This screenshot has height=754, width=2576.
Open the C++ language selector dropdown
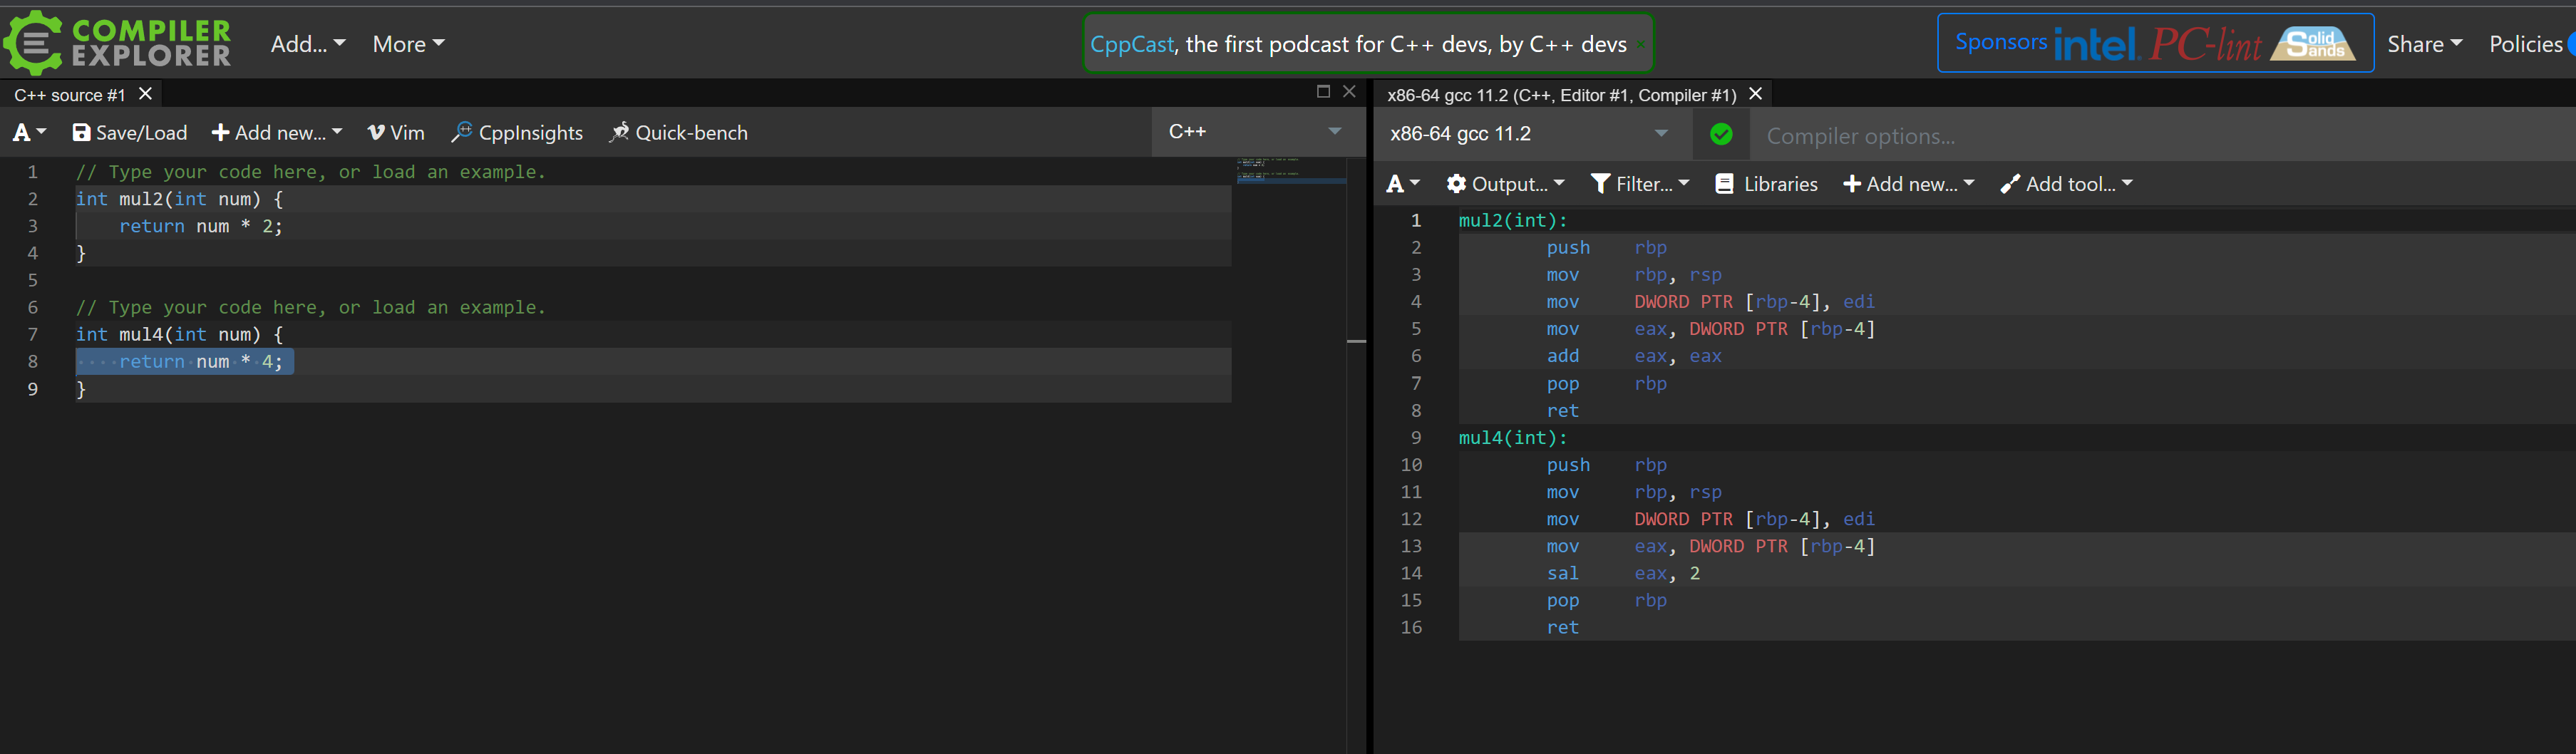[x=1257, y=131]
